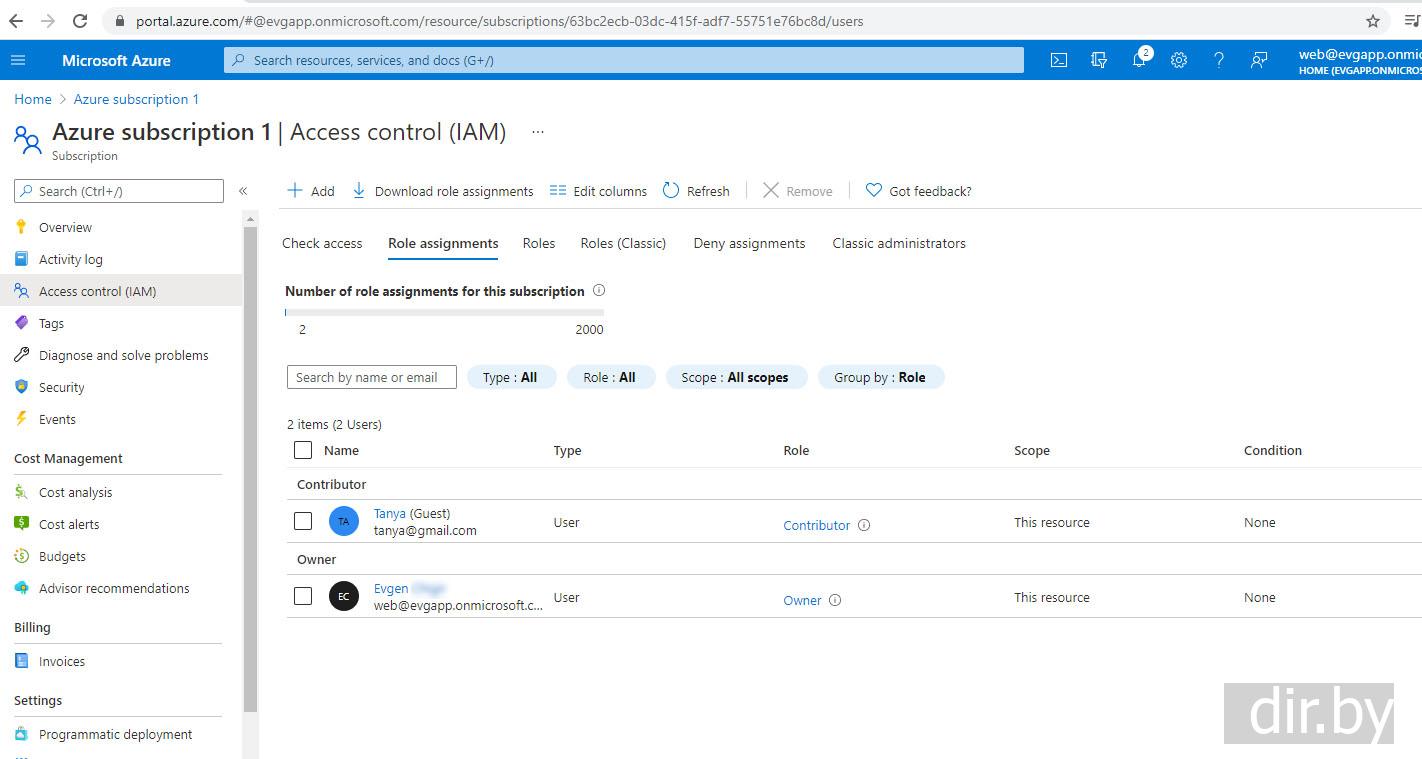Viewport: 1422px width, 759px height.
Task: Open portal settings gear
Action: (1179, 60)
